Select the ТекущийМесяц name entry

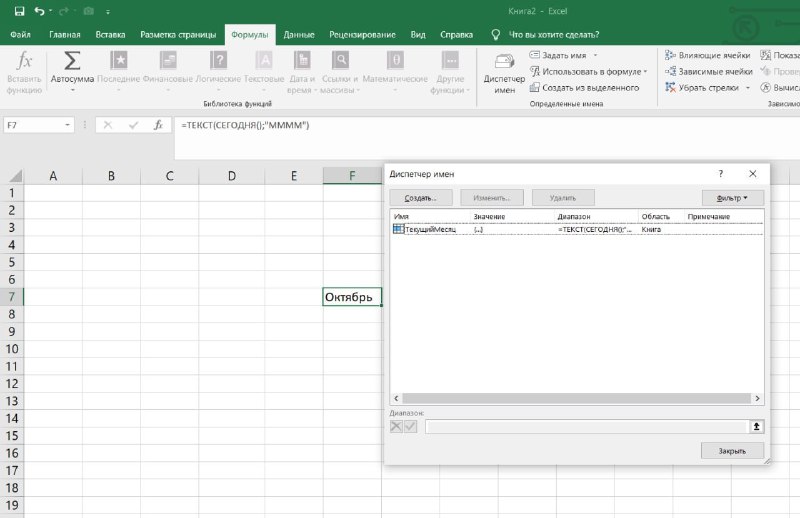(x=577, y=230)
